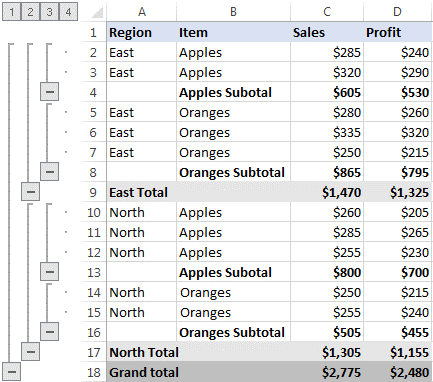This screenshot has height=382, width=433.
Task: Select the $800 subtotal cell
Action: tap(327, 272)
